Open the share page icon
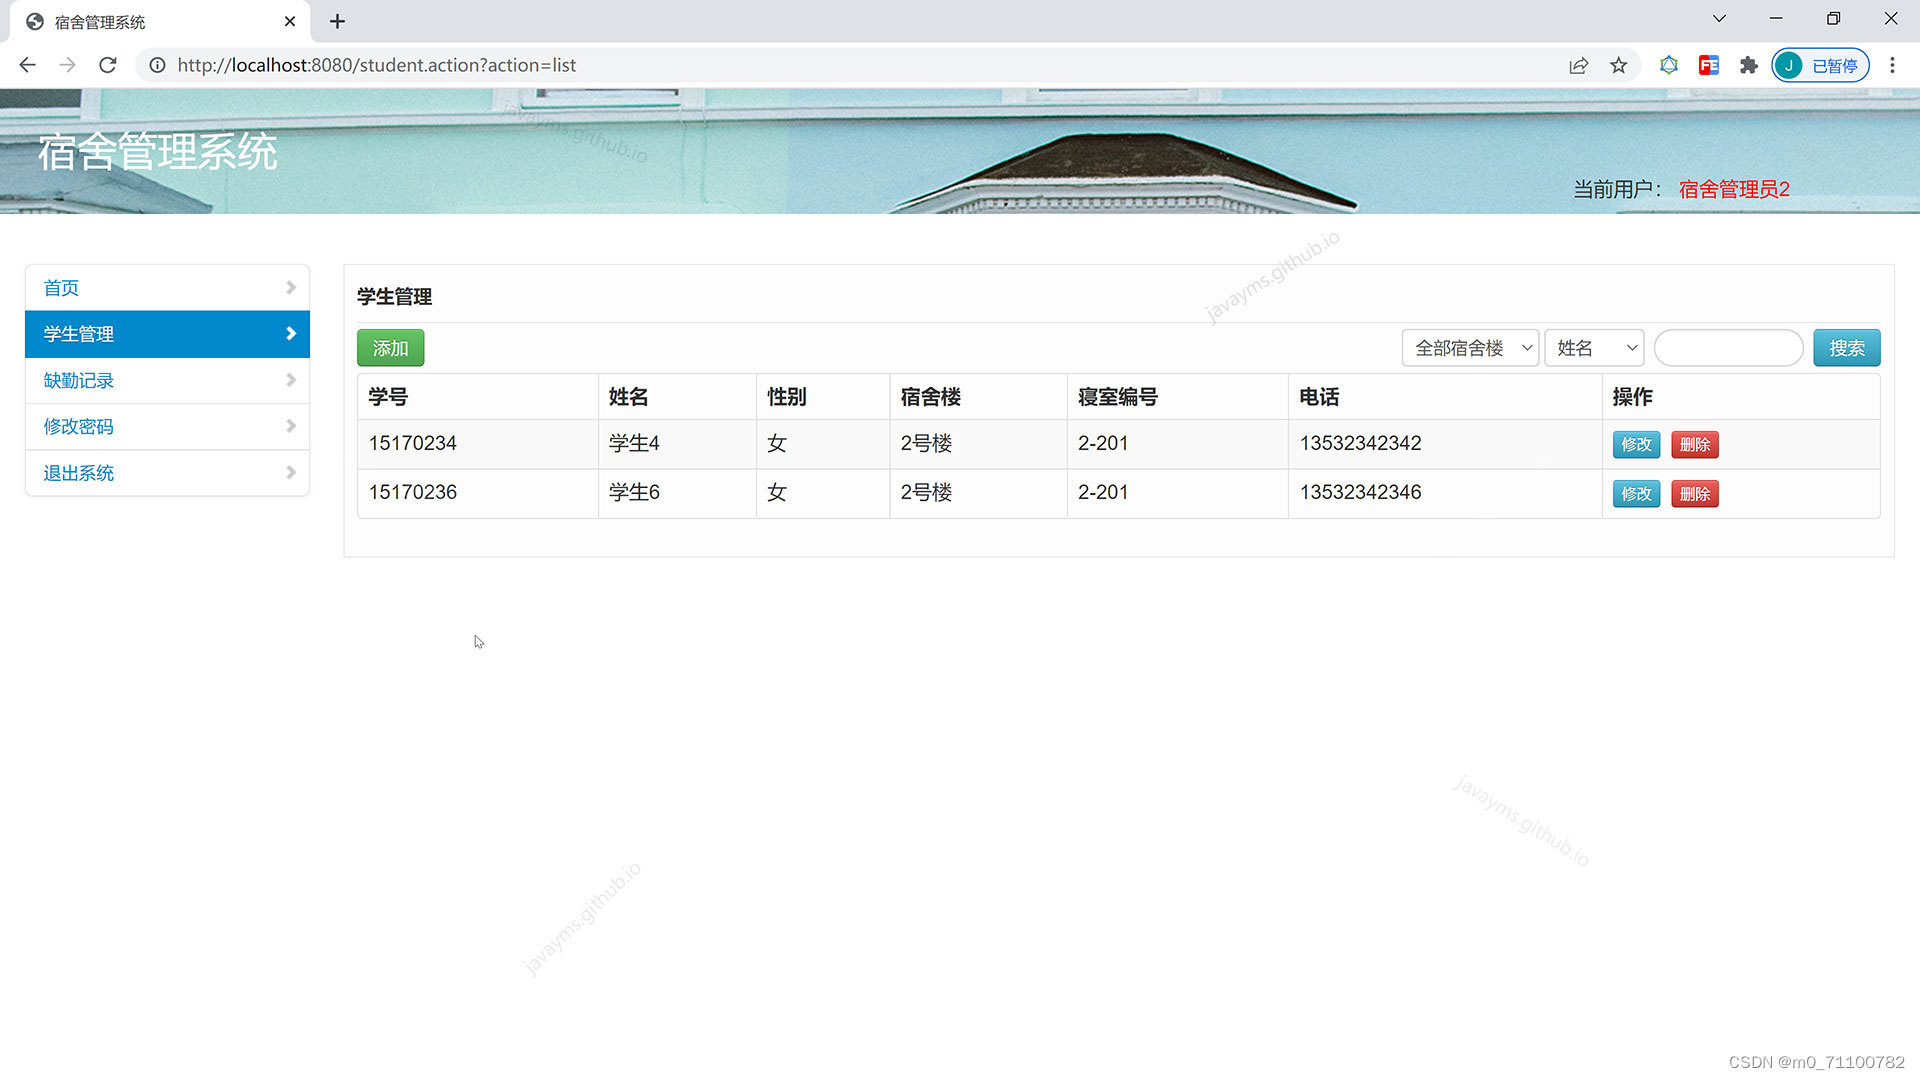The height and width of the screenshot is (1080, 1920). pyautogui.click(x=1578, y=65)
